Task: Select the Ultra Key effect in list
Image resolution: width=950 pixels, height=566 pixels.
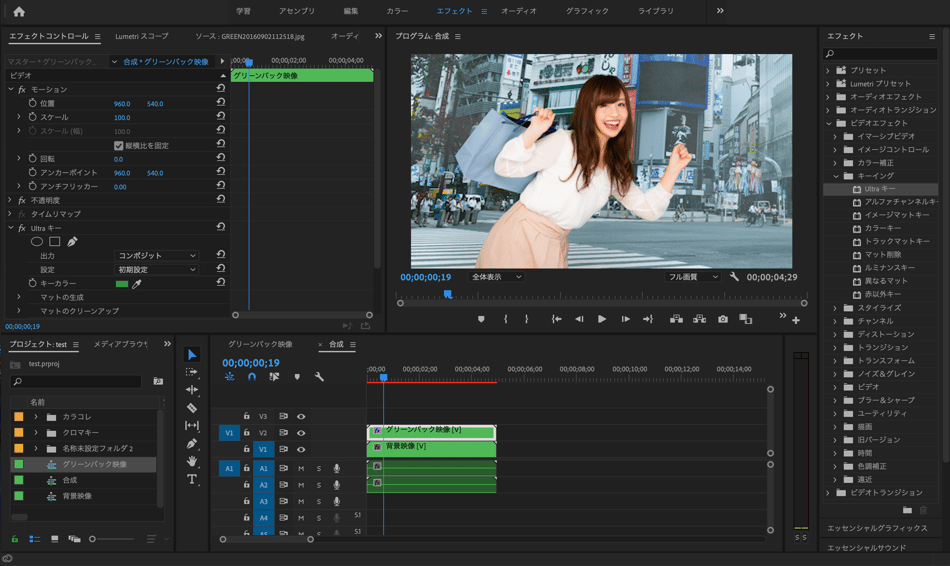Action: tap(880, 189)
